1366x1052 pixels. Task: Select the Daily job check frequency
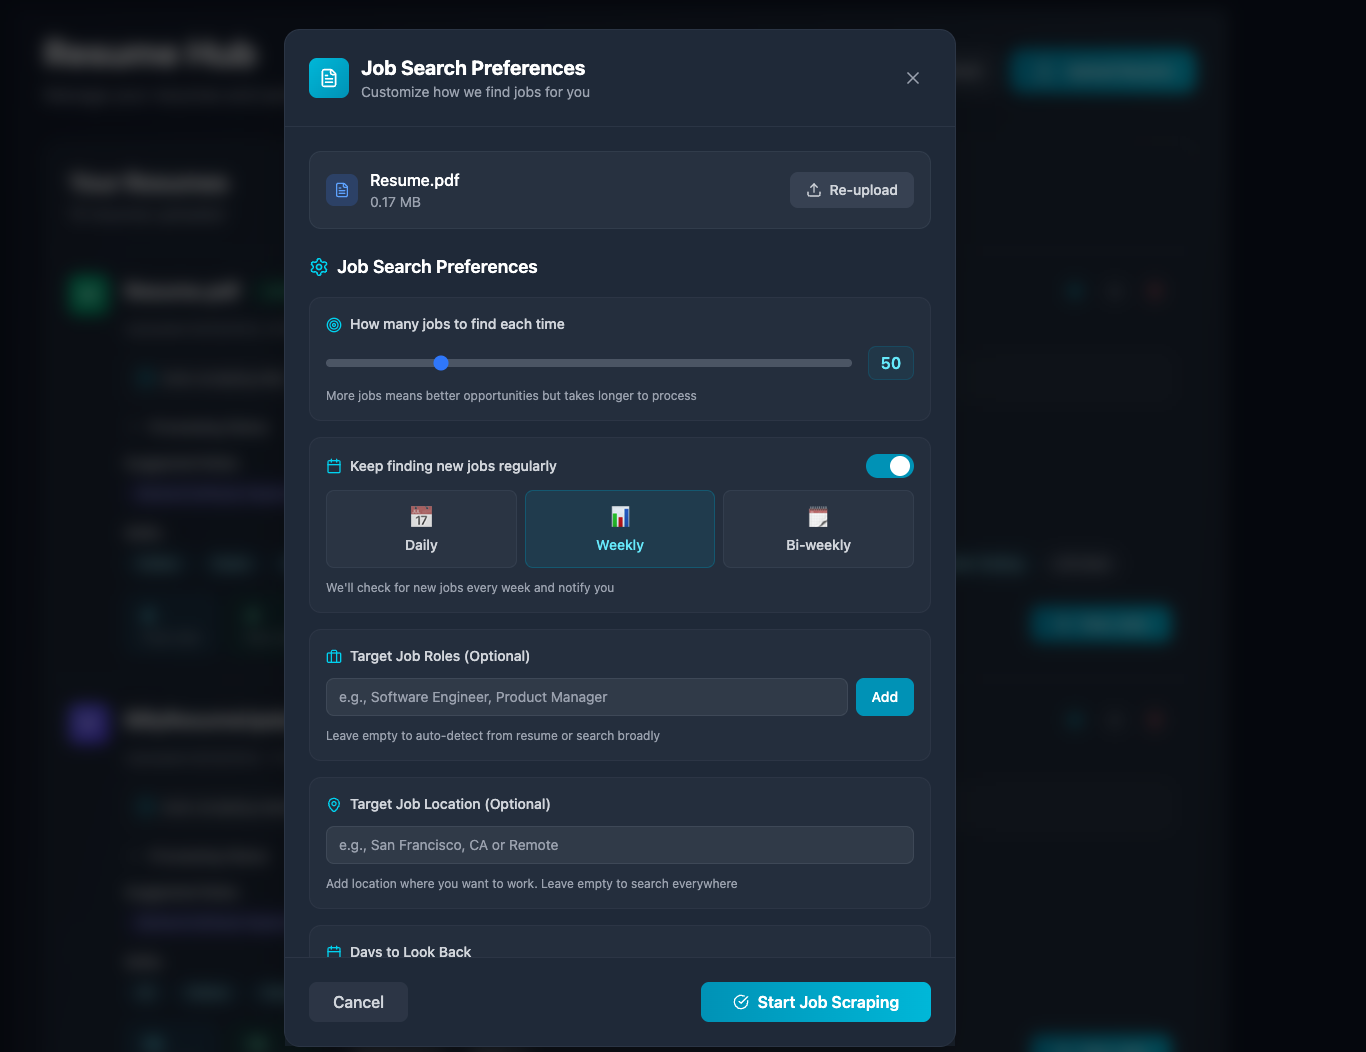coord(420,529)
